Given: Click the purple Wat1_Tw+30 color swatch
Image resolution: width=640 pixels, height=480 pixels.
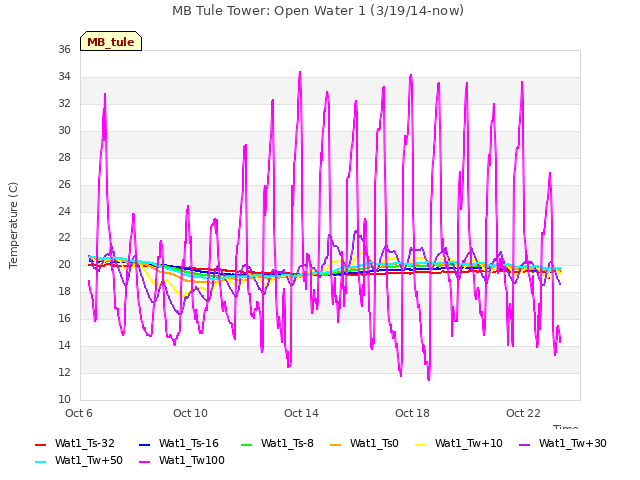Looking at the screenshot, I should point(524,444).
